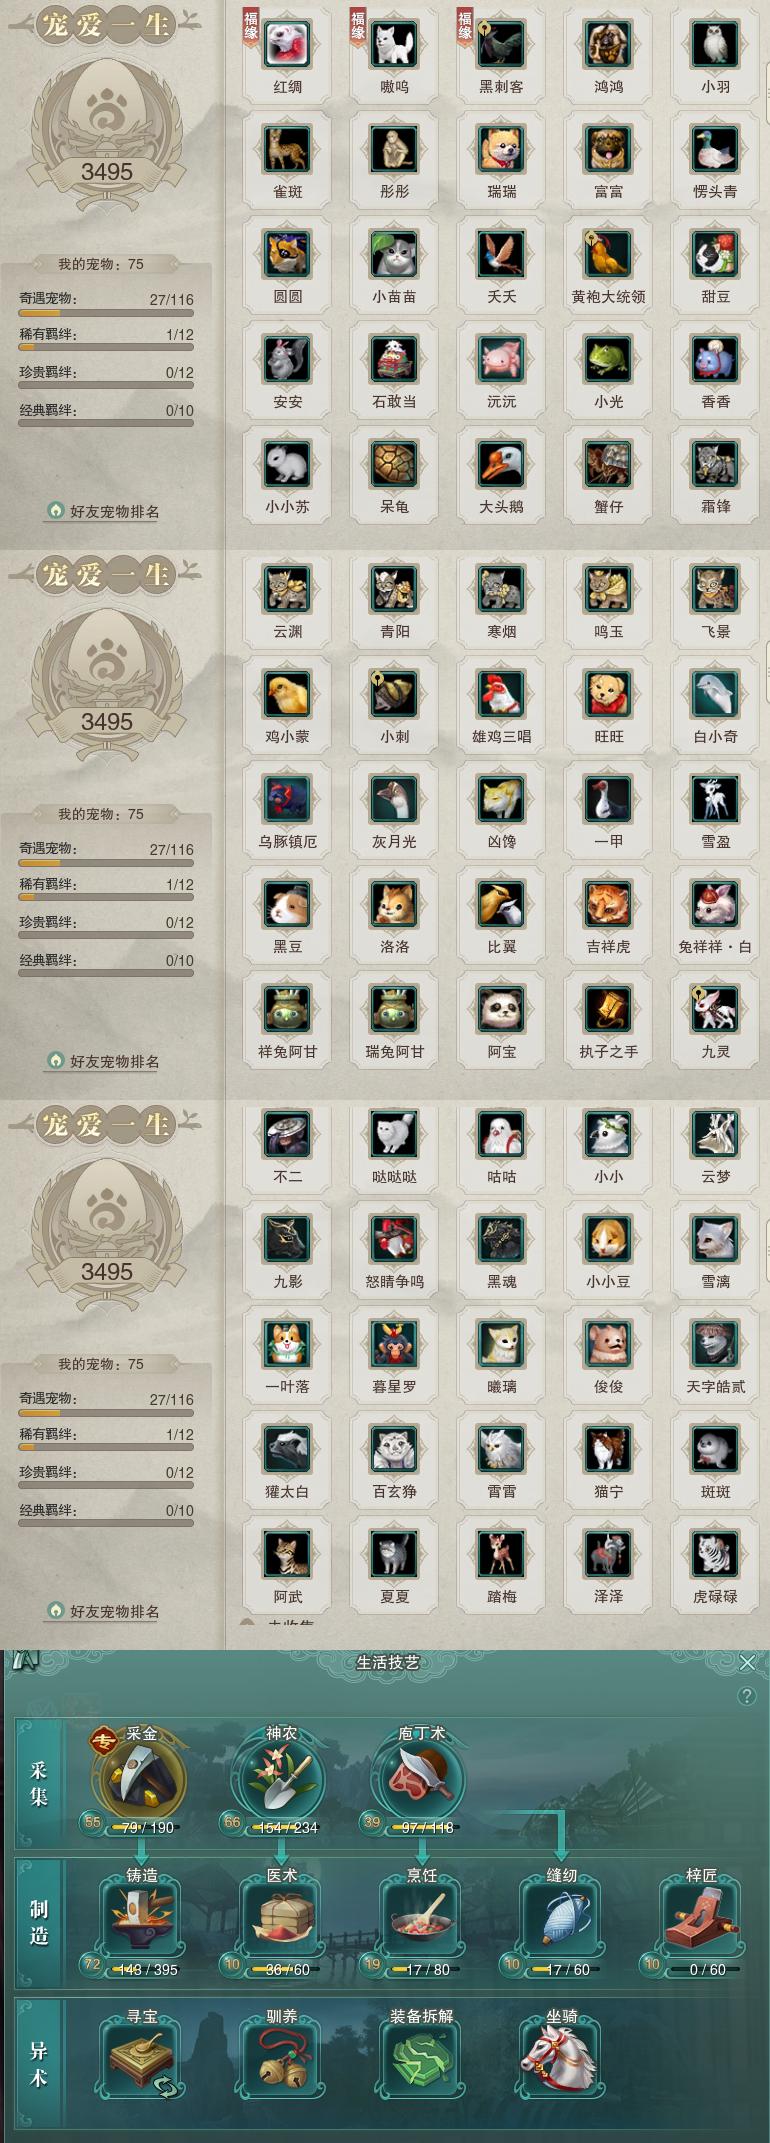Select the 医术 medicine craft icon
This screenshot has width=770, height=2143.
(281, 1919)
